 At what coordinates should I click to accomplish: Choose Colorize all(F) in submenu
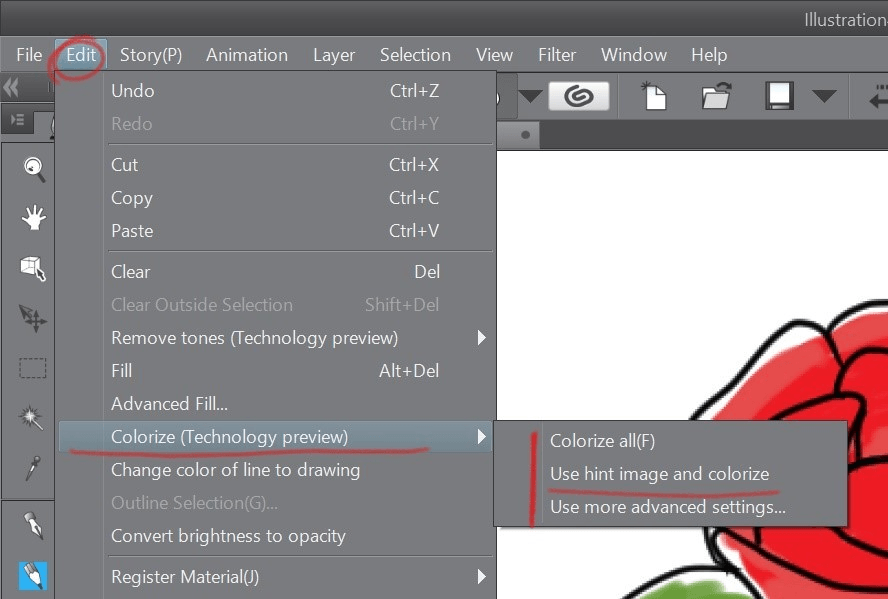tap(671, 440)
